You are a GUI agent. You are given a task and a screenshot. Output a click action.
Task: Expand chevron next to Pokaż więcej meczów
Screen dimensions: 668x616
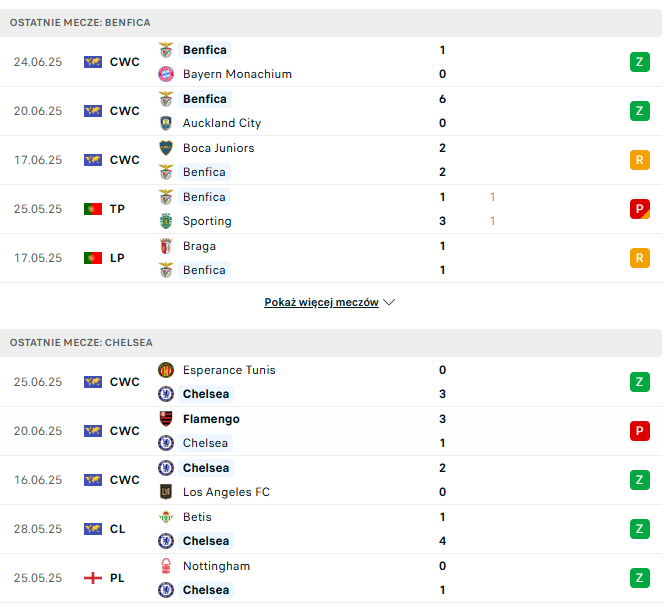(x=389, y=302)
